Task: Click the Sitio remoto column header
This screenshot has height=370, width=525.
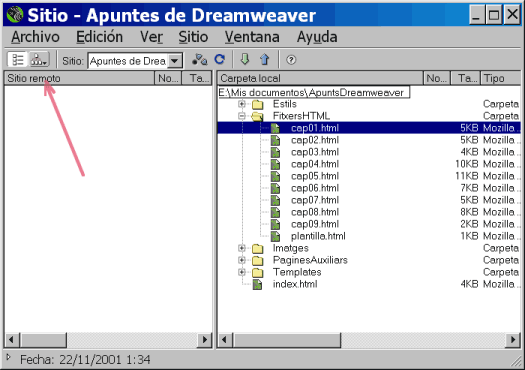Action: (79, 78)
